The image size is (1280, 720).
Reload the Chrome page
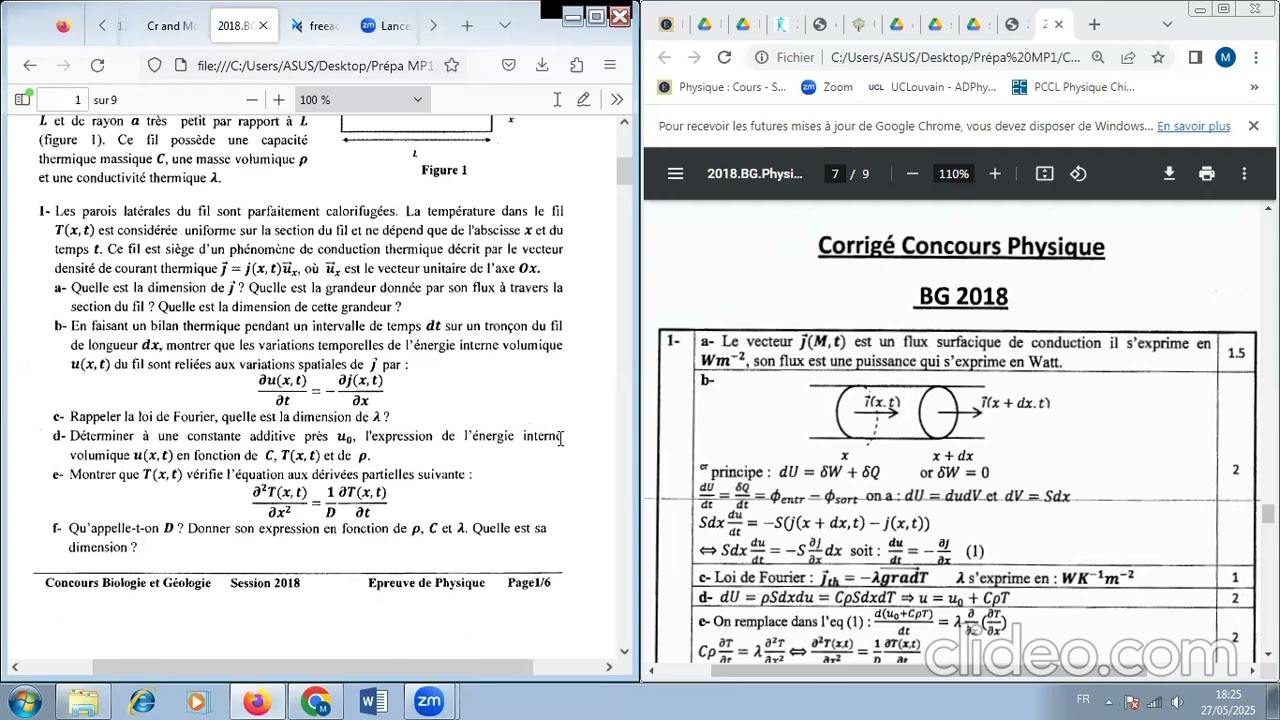click(725, 57)
